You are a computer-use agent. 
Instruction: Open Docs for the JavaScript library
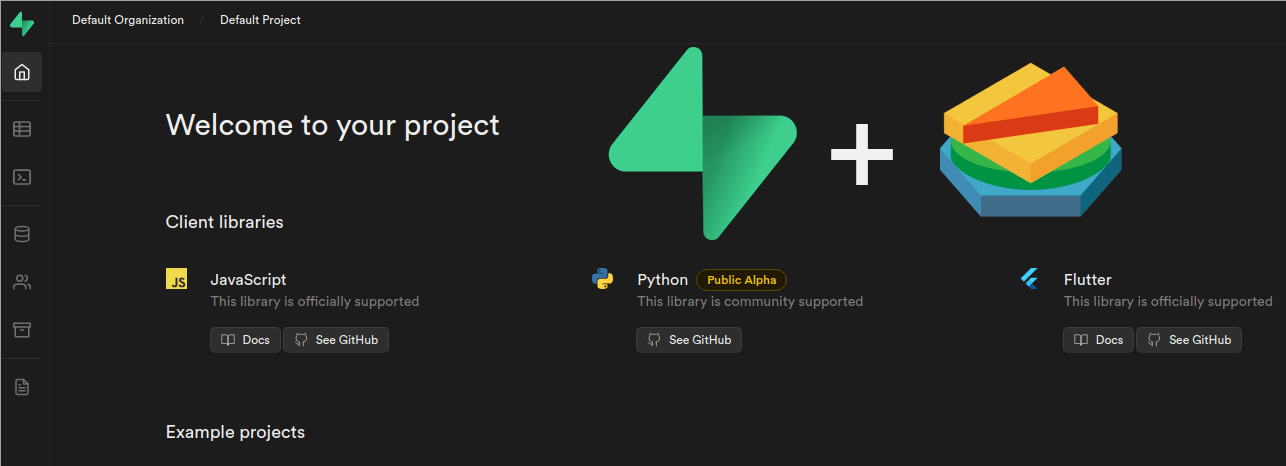(245, 340)
